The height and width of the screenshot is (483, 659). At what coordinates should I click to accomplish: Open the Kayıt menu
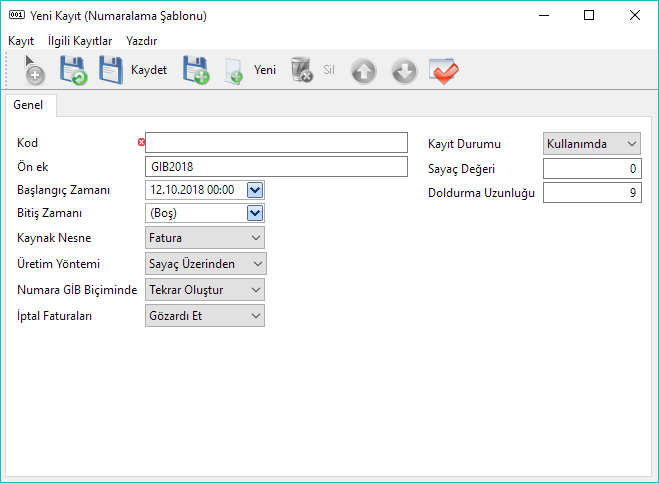click(x=21, y=41)
